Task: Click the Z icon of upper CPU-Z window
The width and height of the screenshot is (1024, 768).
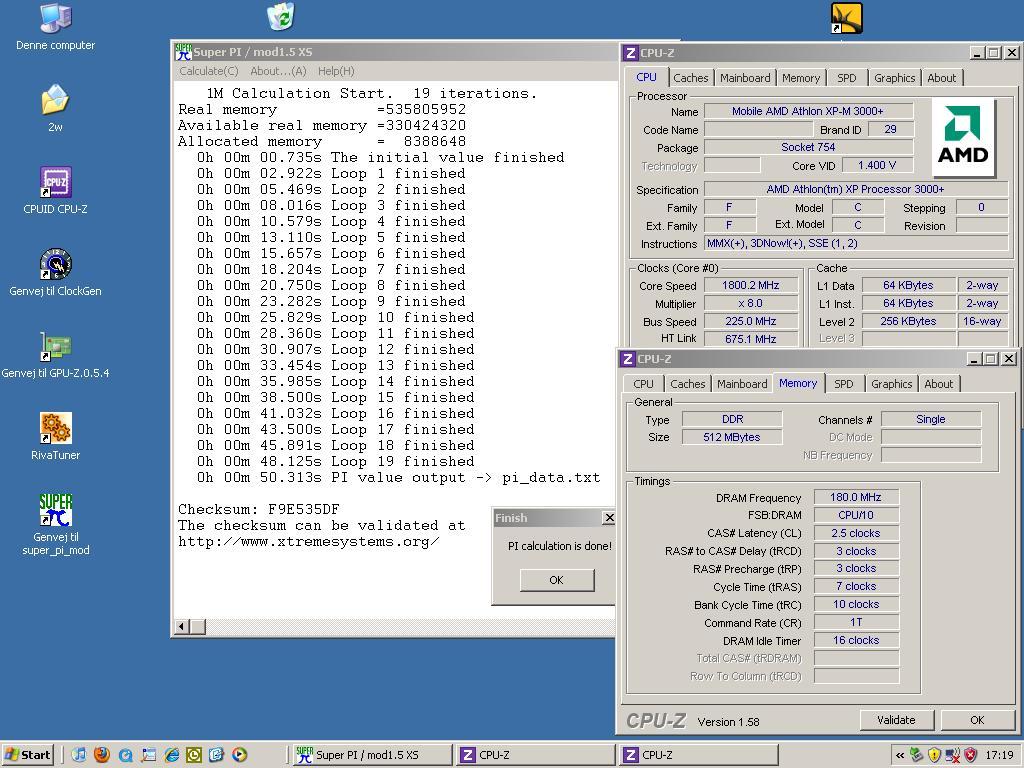Action: 630,53
